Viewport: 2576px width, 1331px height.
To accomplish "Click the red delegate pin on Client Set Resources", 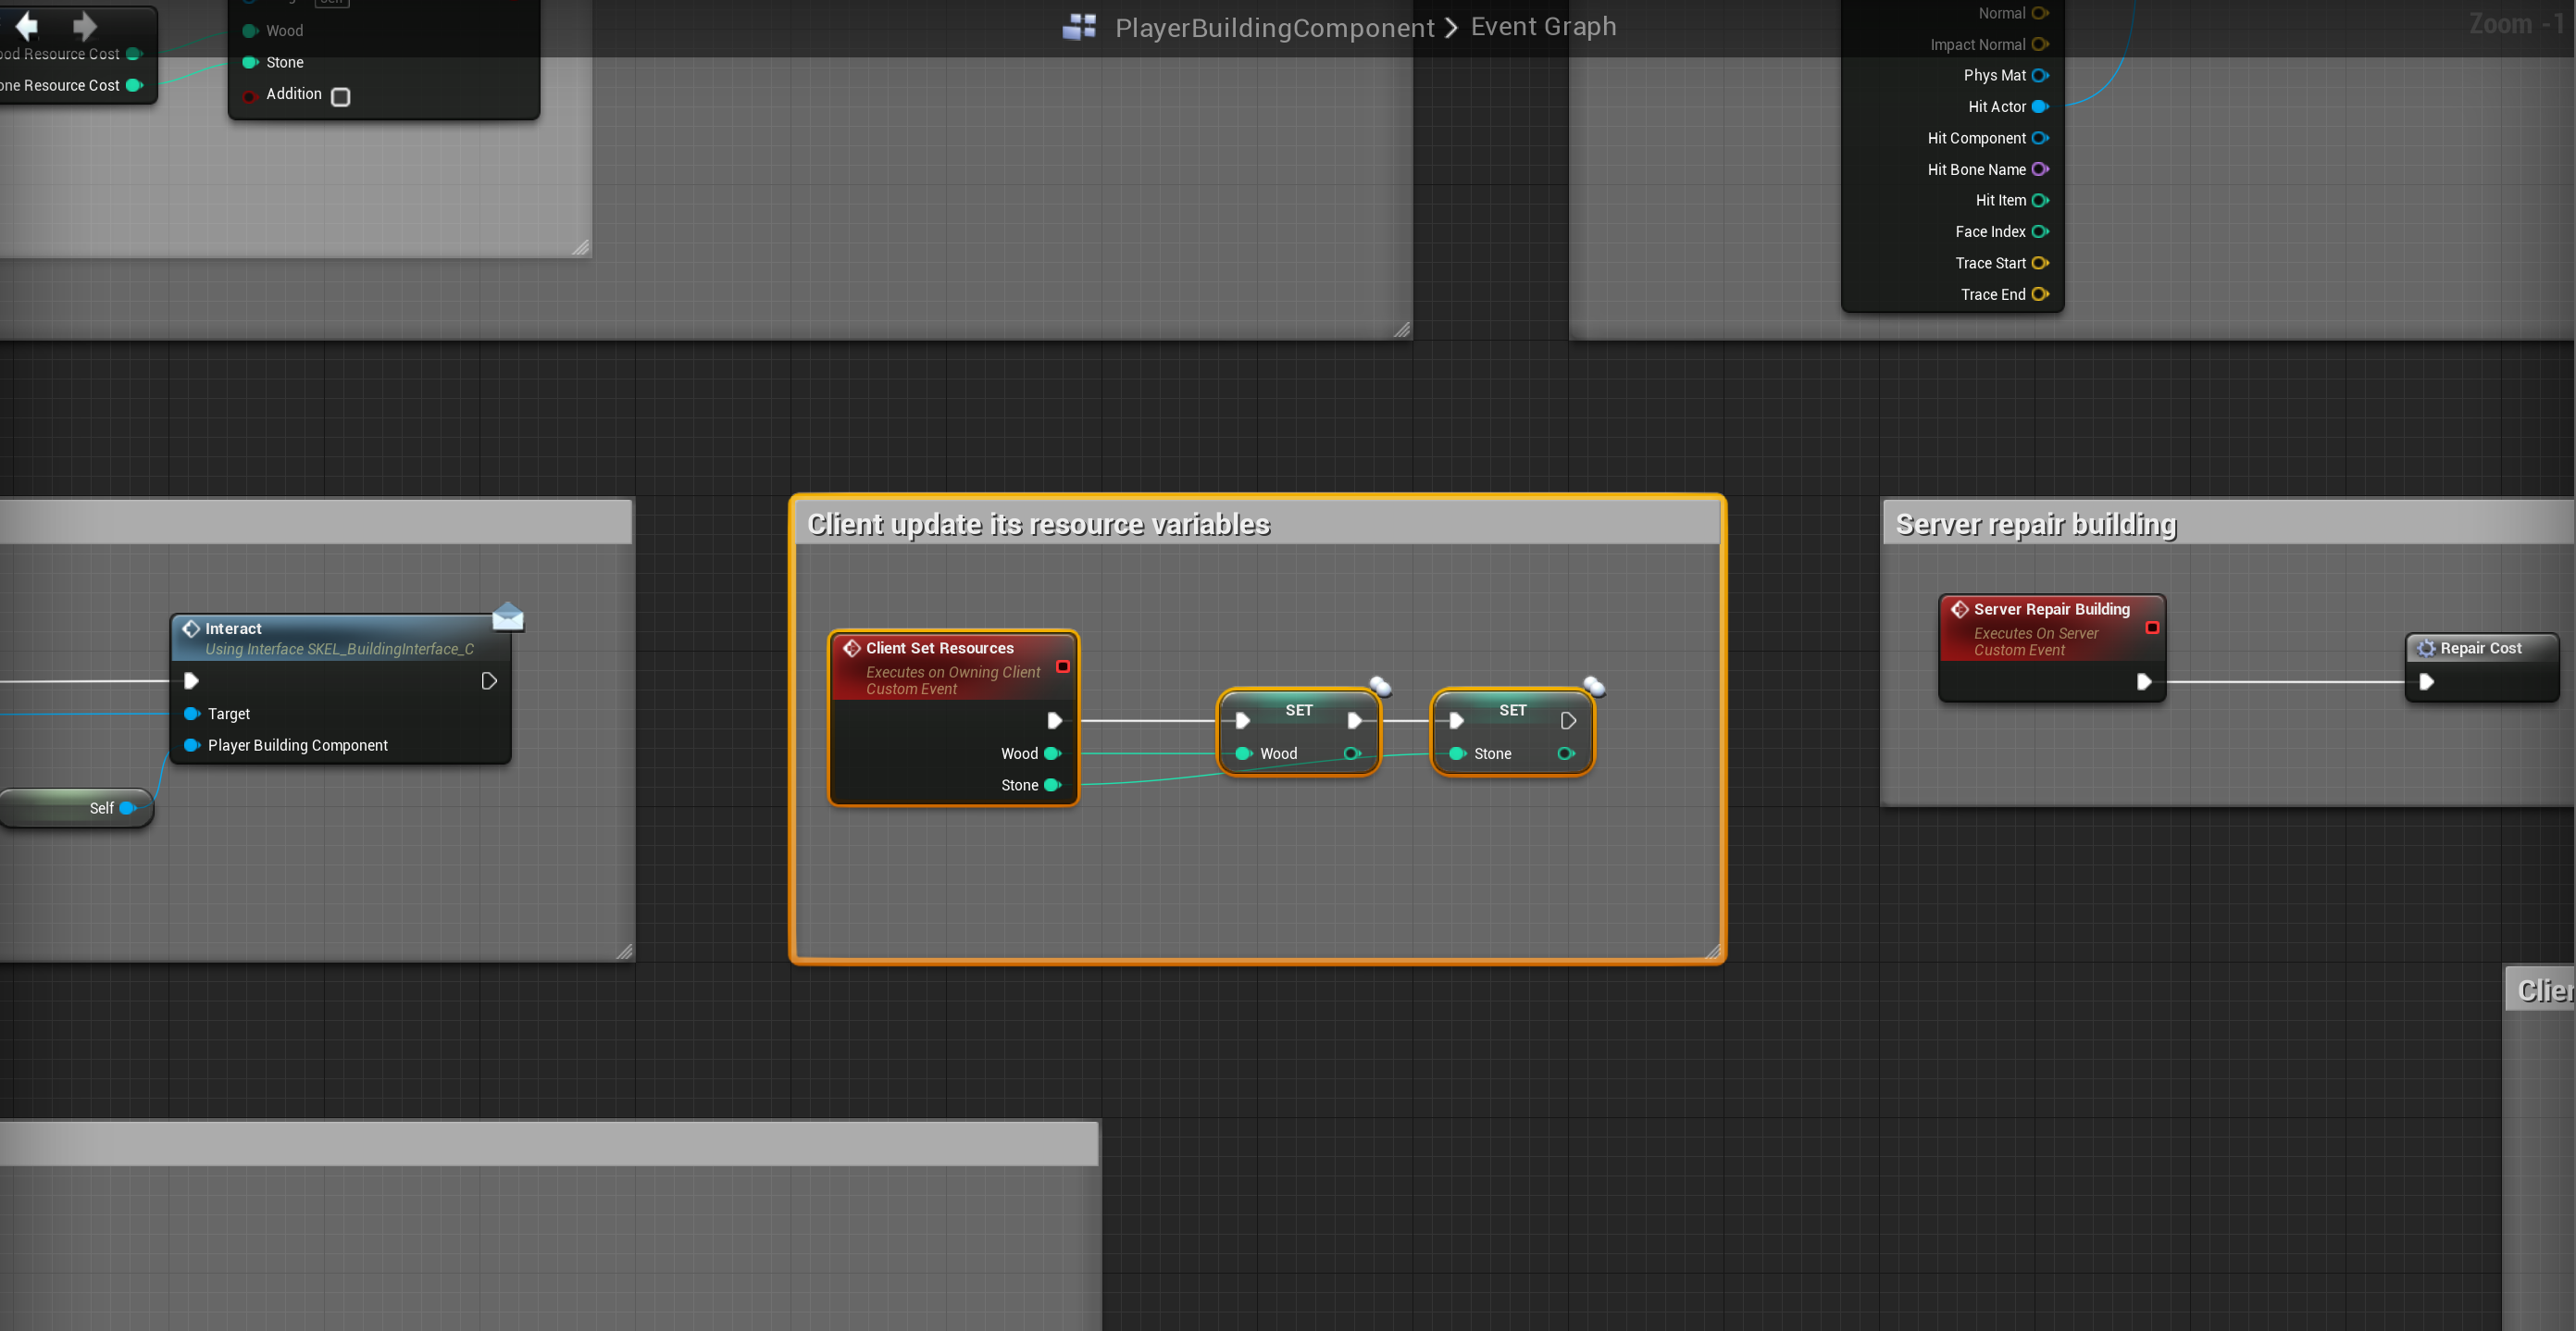I will coord(1063,666).
